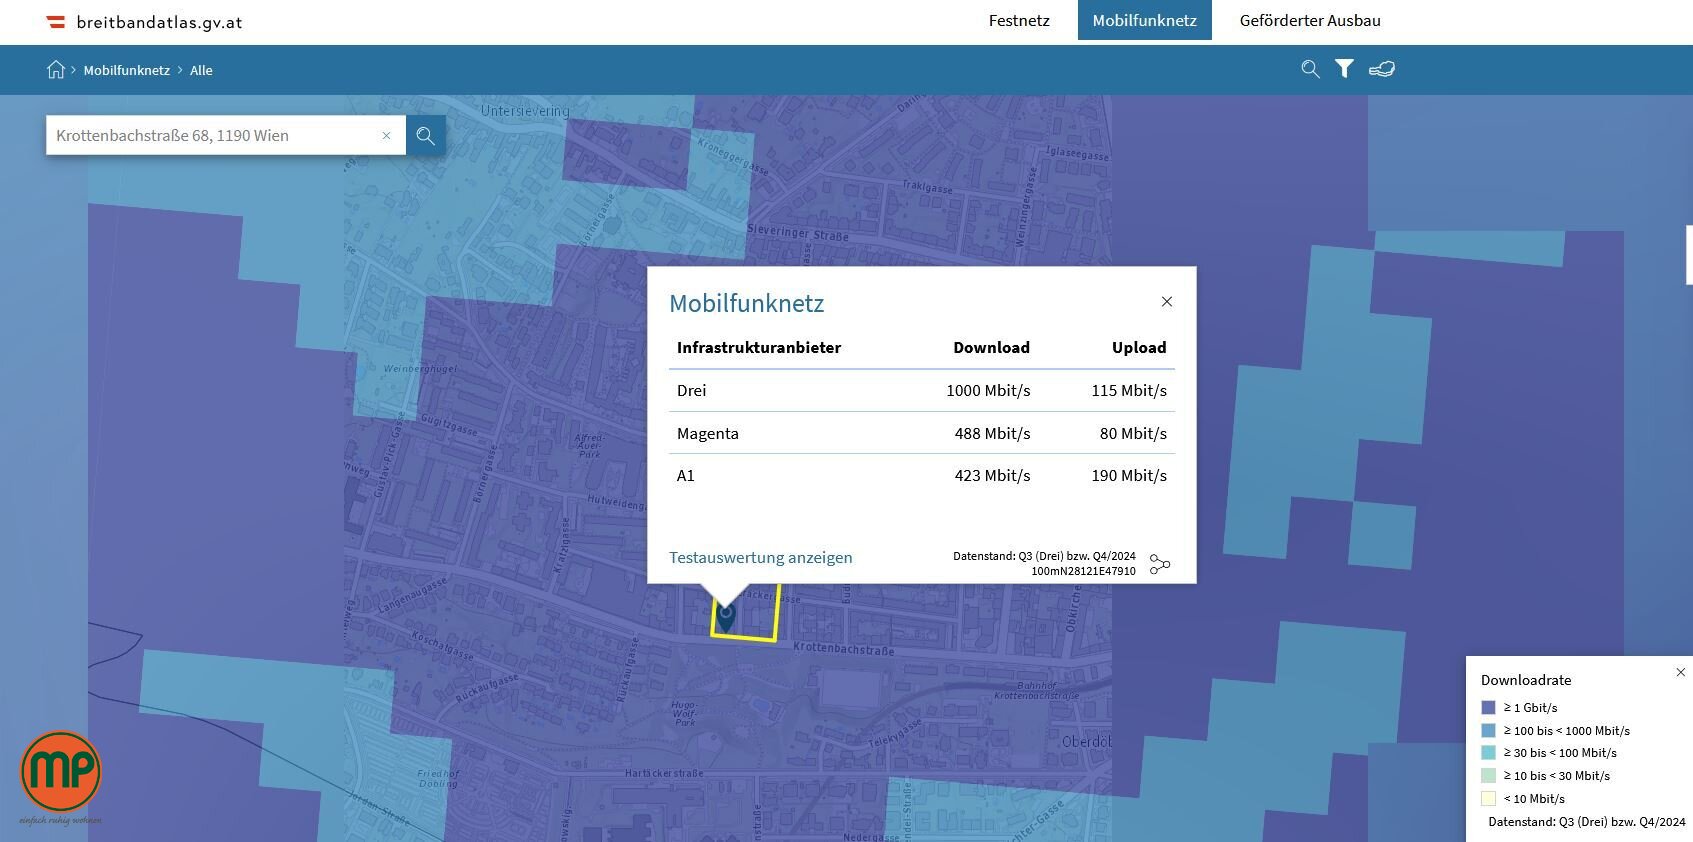The height and width of the screenshot is (842, 1693).
Task: Click the Austria map outline icon
Action: (1382, 69)
